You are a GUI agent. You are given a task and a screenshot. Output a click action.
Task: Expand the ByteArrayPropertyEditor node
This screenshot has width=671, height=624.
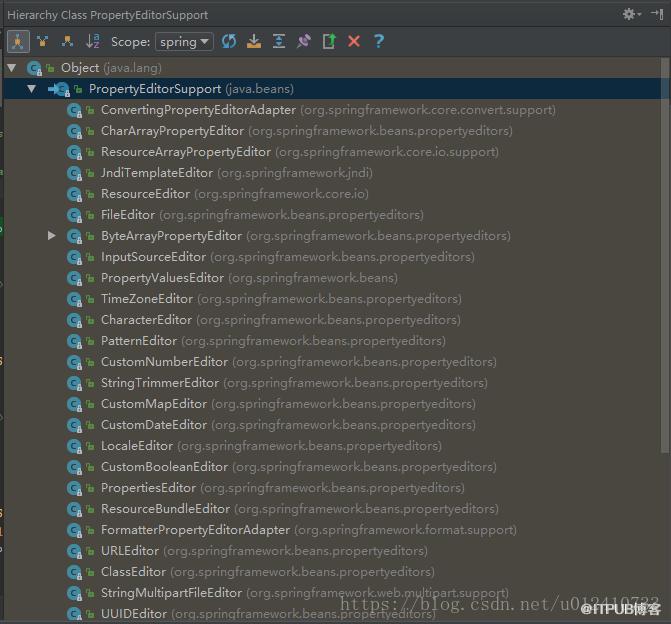(x=52, y=235)
